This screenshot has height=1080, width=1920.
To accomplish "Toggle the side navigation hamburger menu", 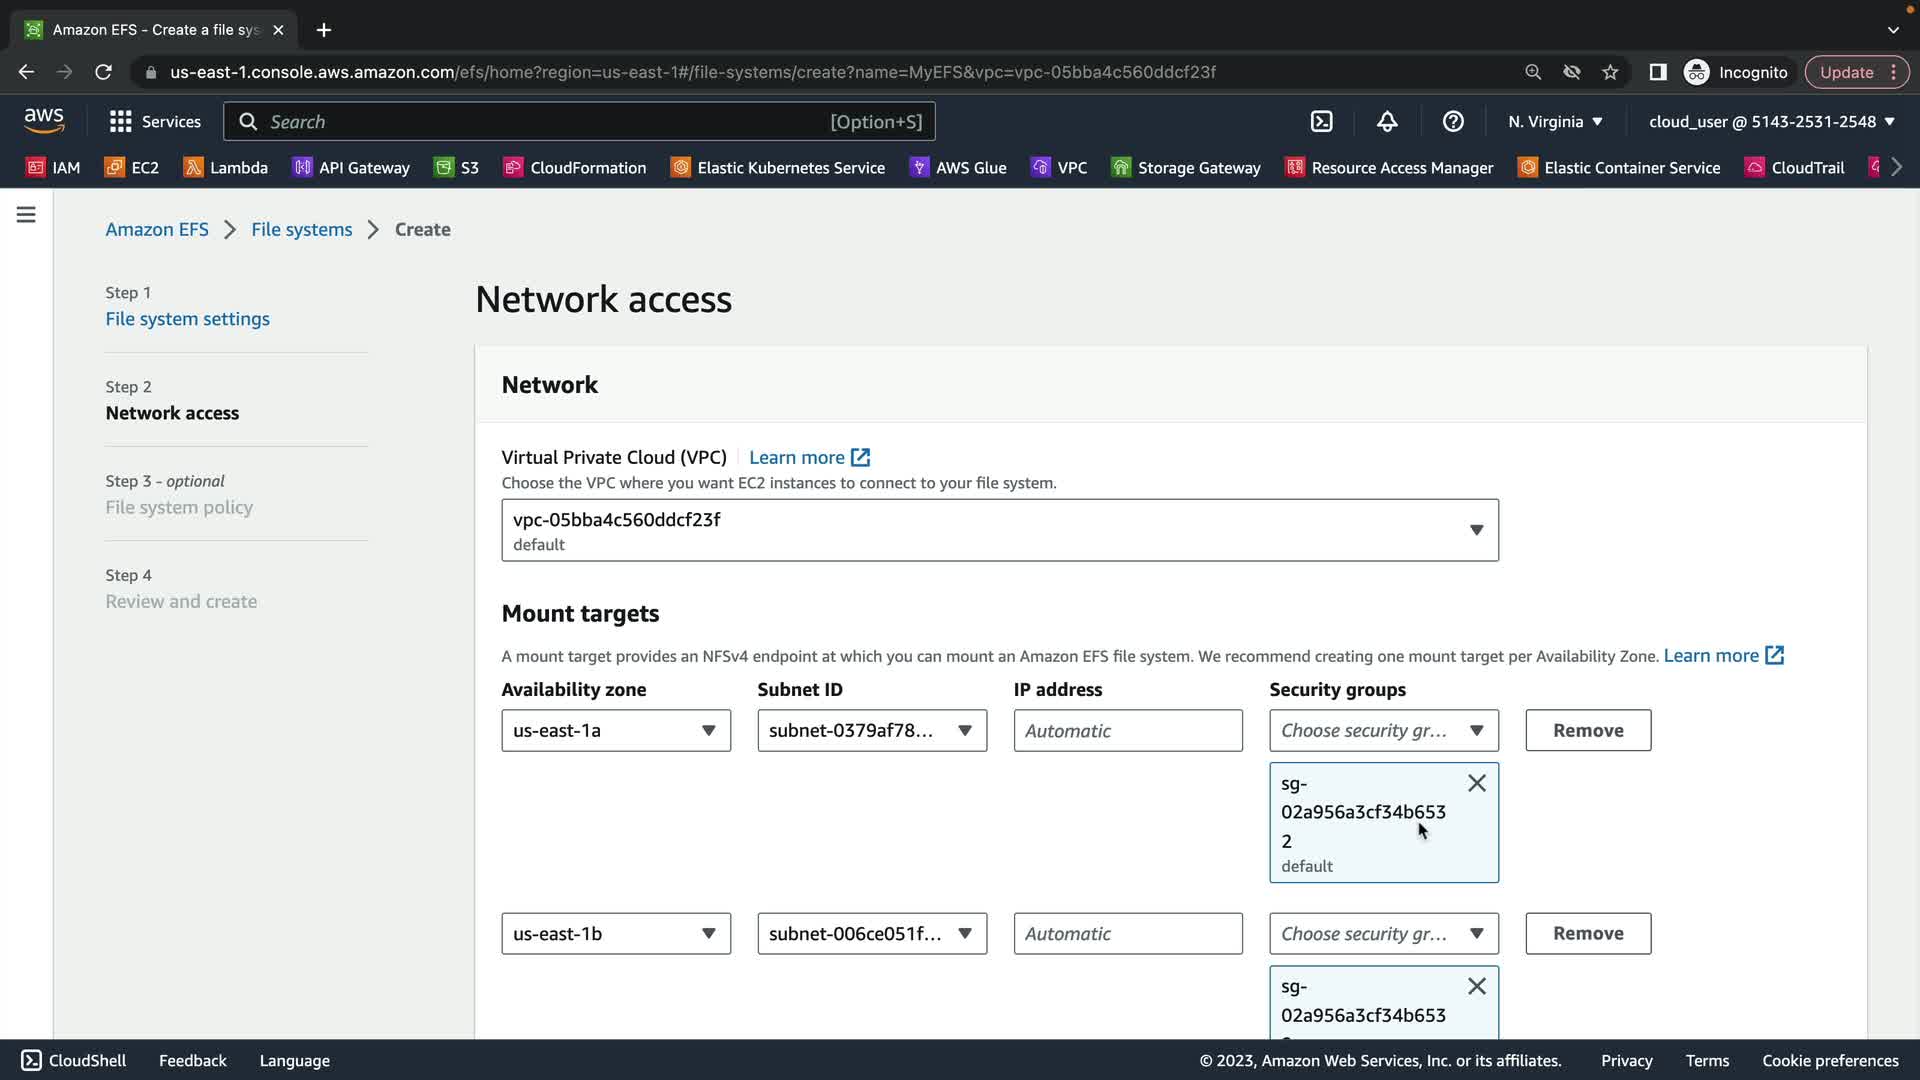I will point(26,215).
